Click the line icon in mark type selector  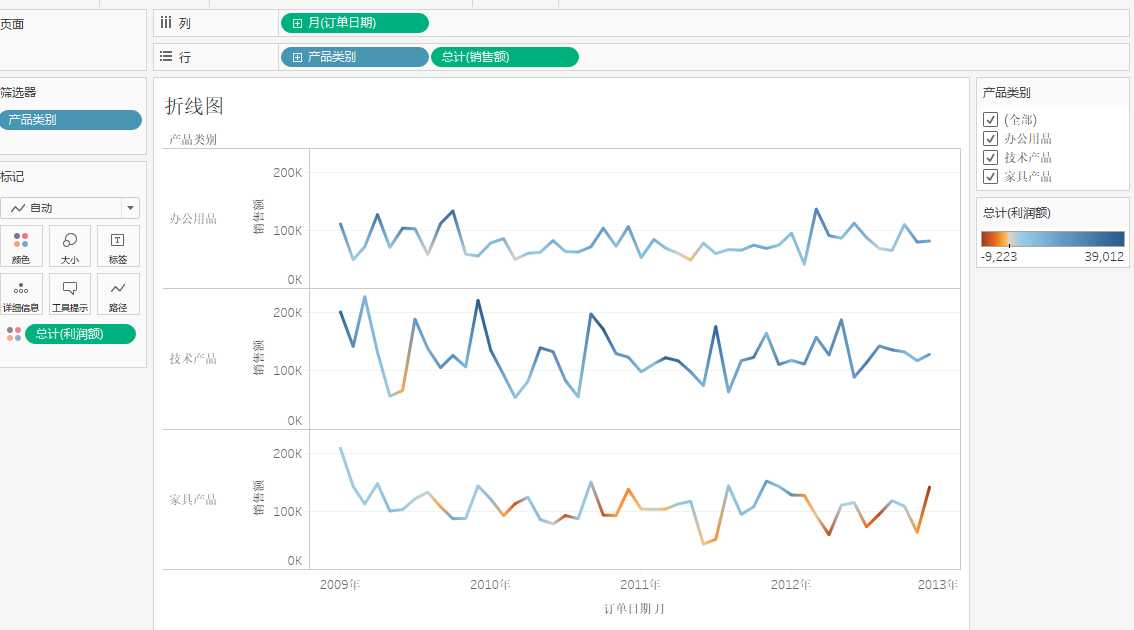point(18,208)
